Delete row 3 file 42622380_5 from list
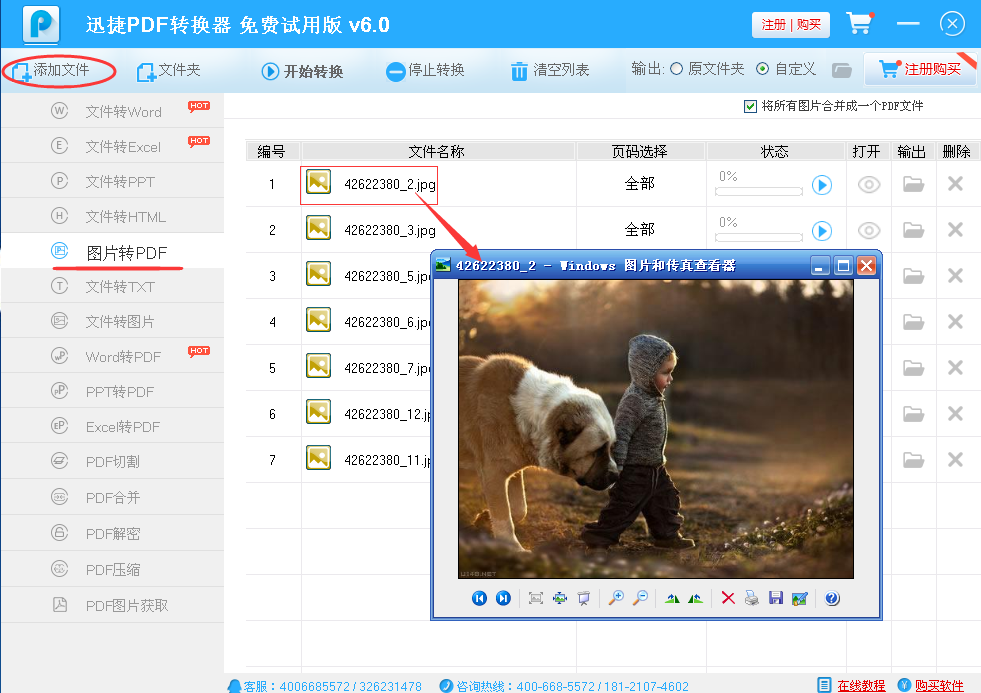Image resolution: width=981 pixels, height=693 pixels. tap(955, 276)
